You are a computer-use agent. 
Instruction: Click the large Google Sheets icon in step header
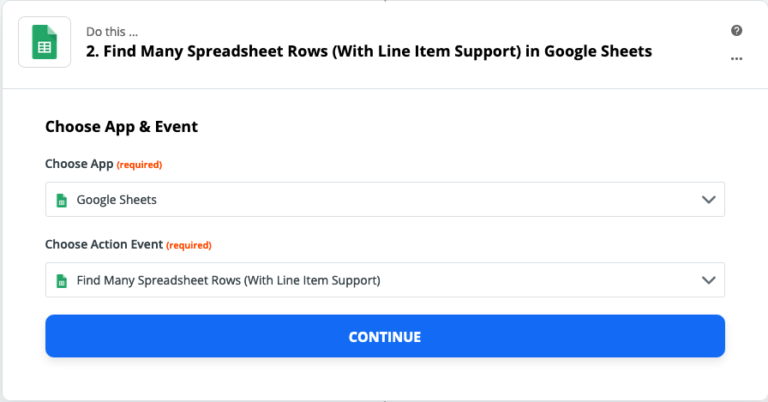44,42
